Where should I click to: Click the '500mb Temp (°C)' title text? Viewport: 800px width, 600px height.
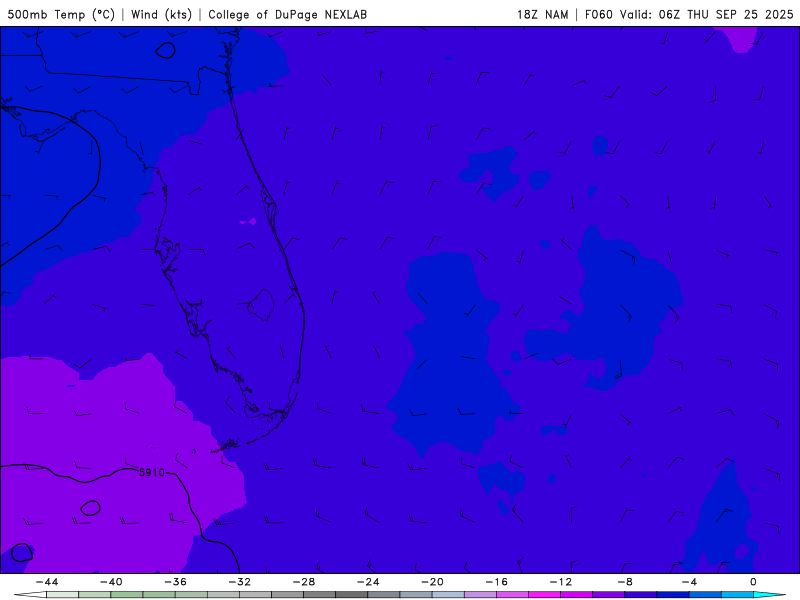(61, 15)
